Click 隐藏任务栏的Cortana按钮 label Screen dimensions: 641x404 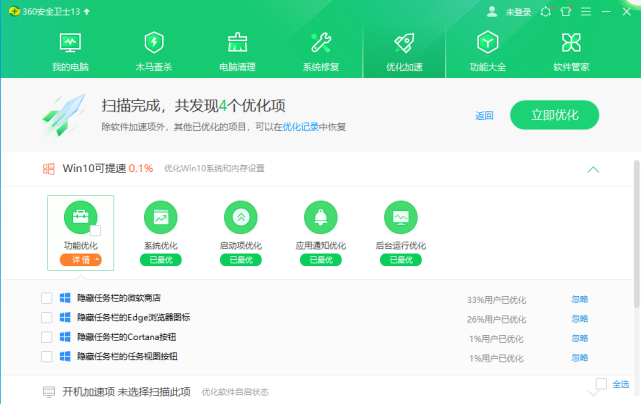(126, 337)
